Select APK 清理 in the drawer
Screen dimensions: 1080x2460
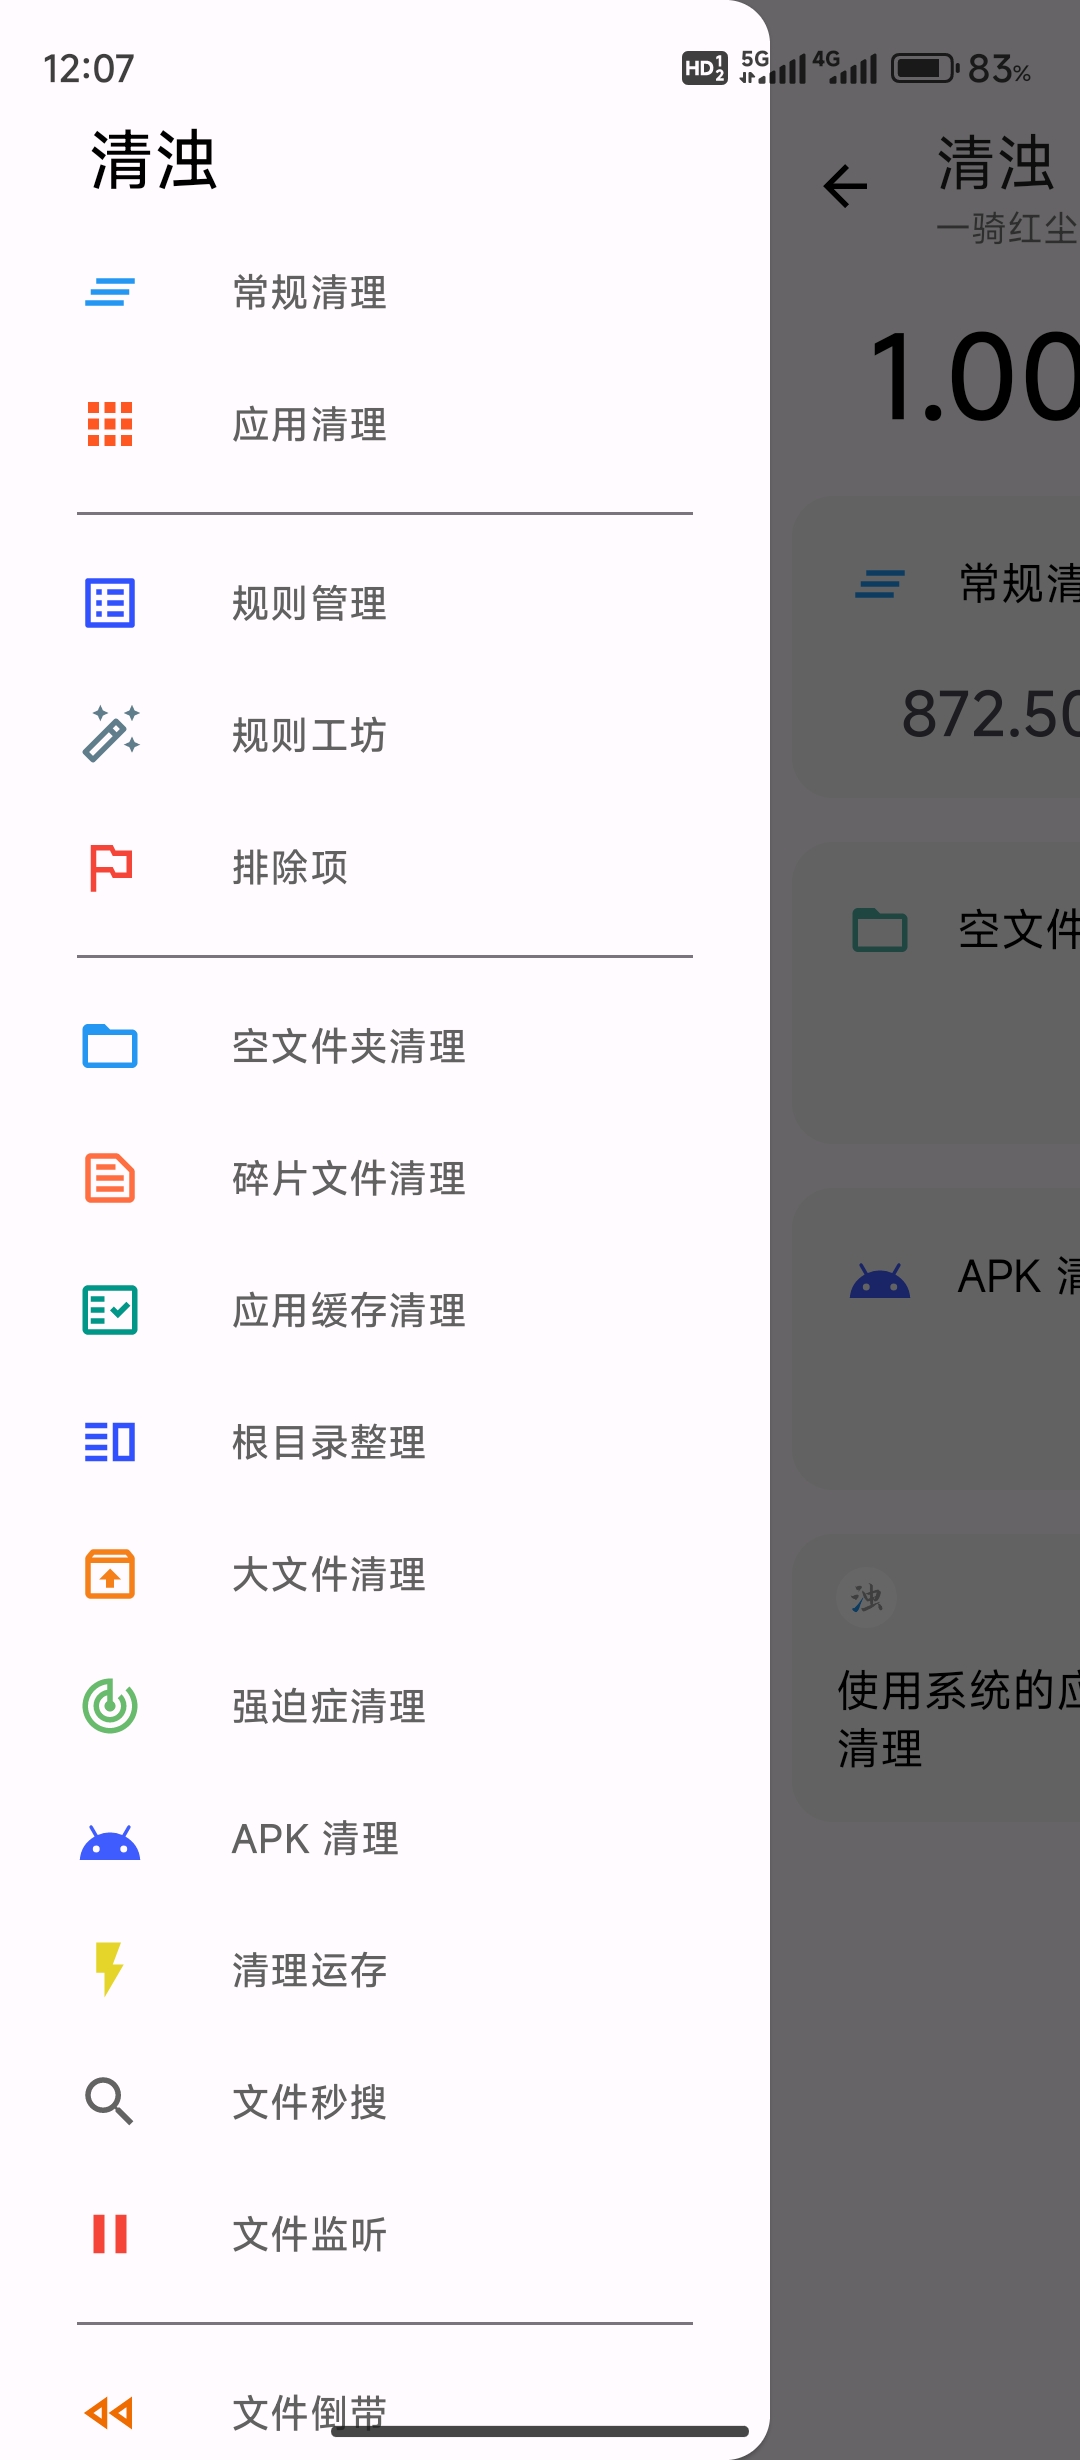click(x=315, y=1838)
